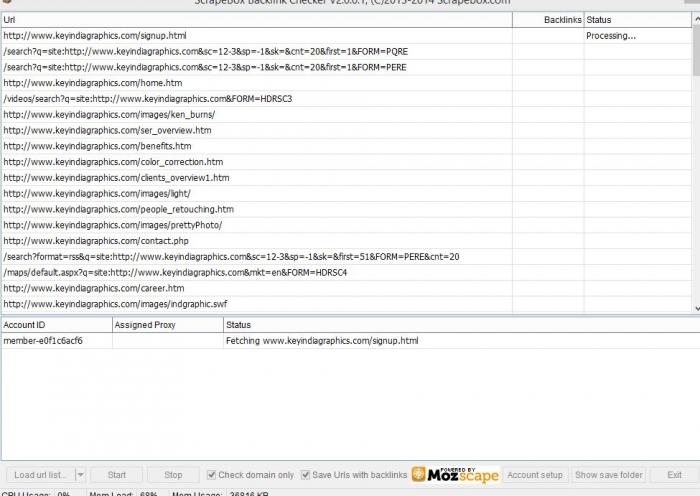The width and height of the screenshot is (700, 496).
Task: Click the Load url list button
Action: (x=40, y=475)
